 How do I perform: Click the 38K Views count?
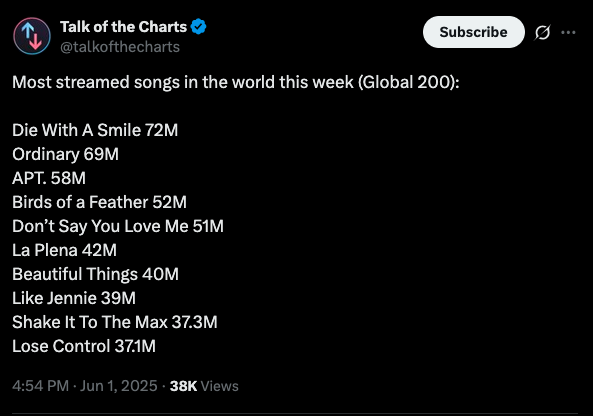pyautogui.click(x=204, y=386)
